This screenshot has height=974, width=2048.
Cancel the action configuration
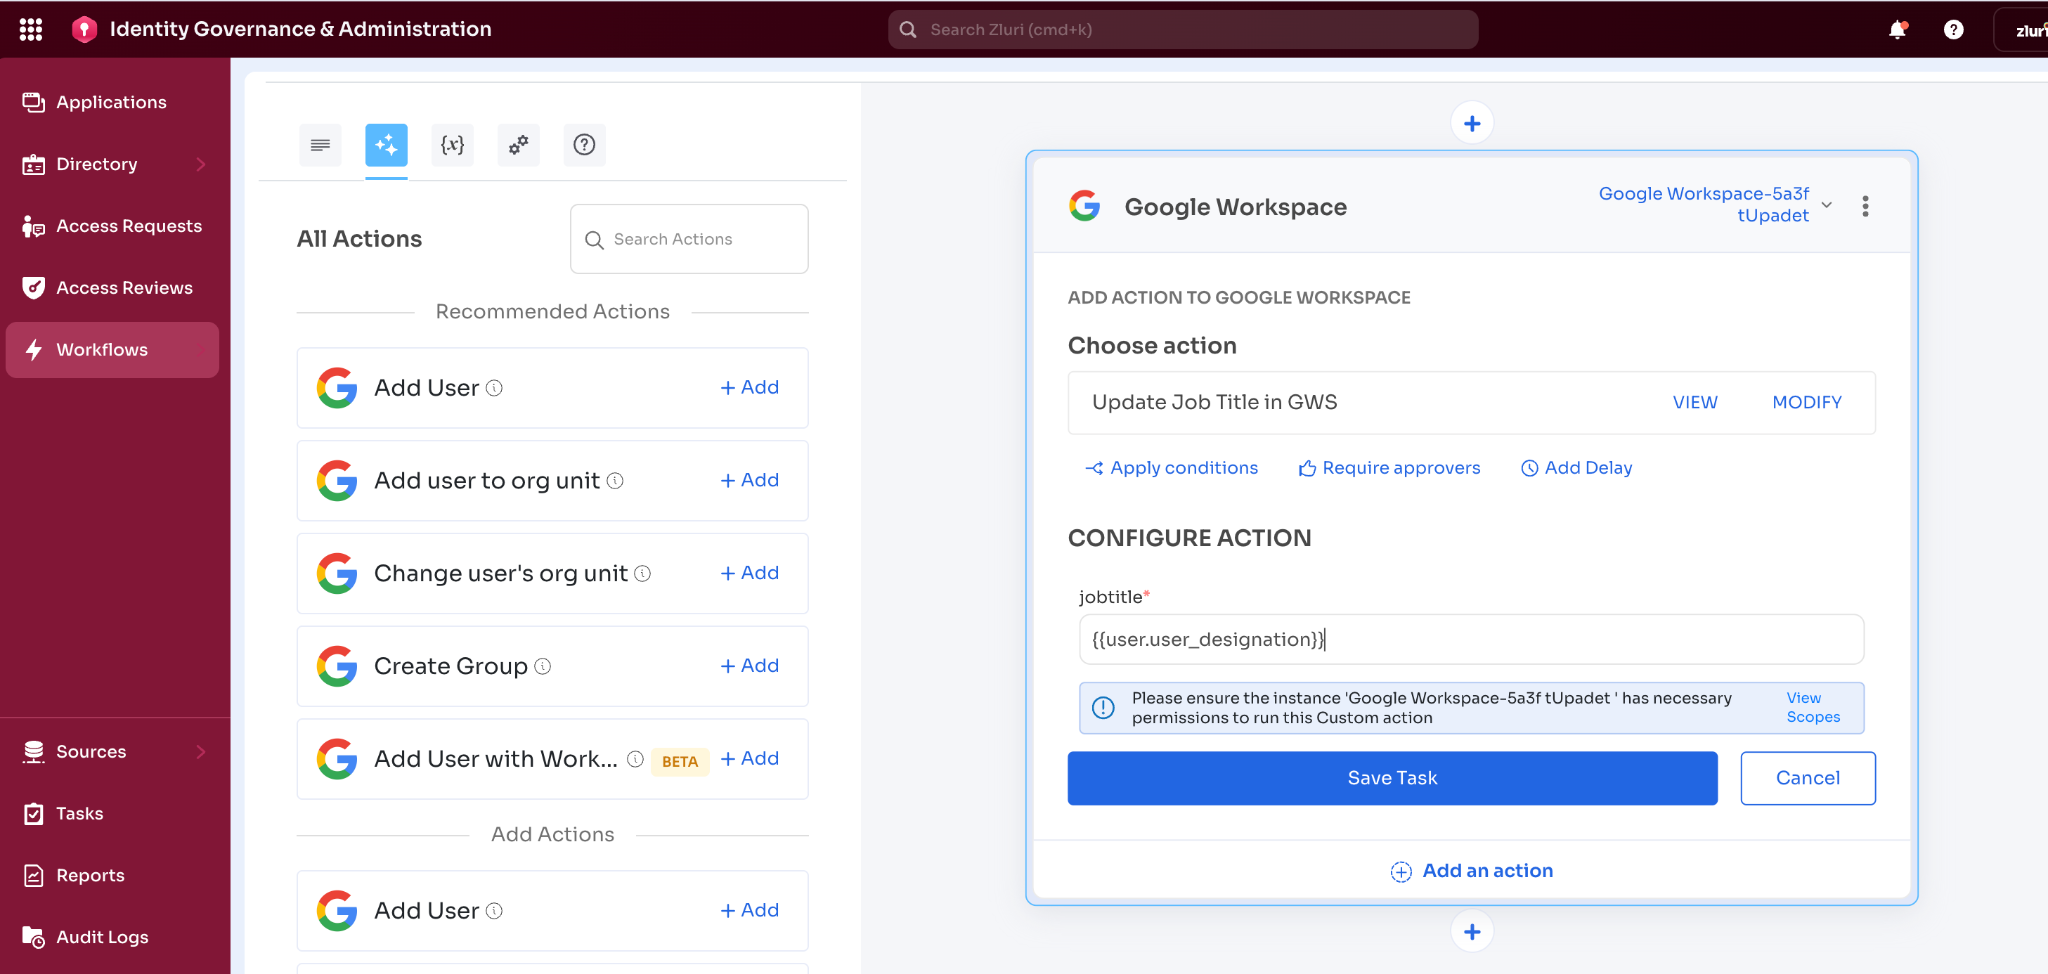click(1807, 779)
